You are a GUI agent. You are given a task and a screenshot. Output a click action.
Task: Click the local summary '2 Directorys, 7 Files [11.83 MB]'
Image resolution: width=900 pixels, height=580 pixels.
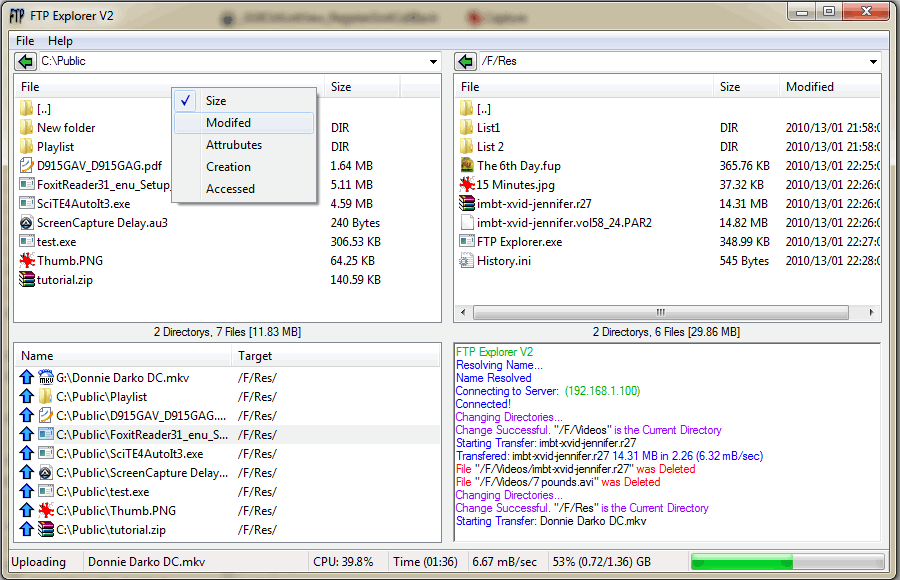tap(227, 332)
